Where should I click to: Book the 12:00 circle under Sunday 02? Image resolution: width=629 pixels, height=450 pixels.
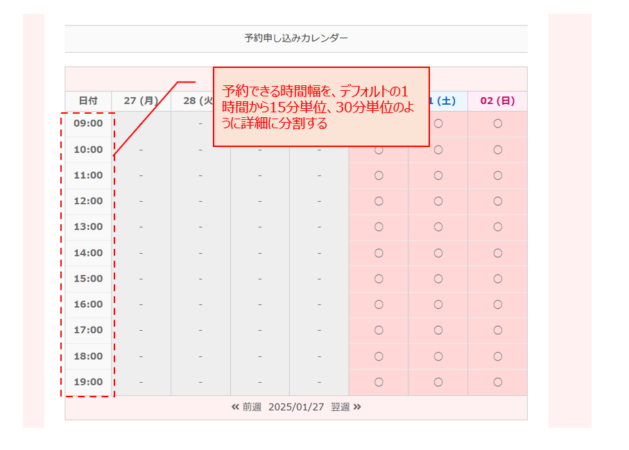497,200
